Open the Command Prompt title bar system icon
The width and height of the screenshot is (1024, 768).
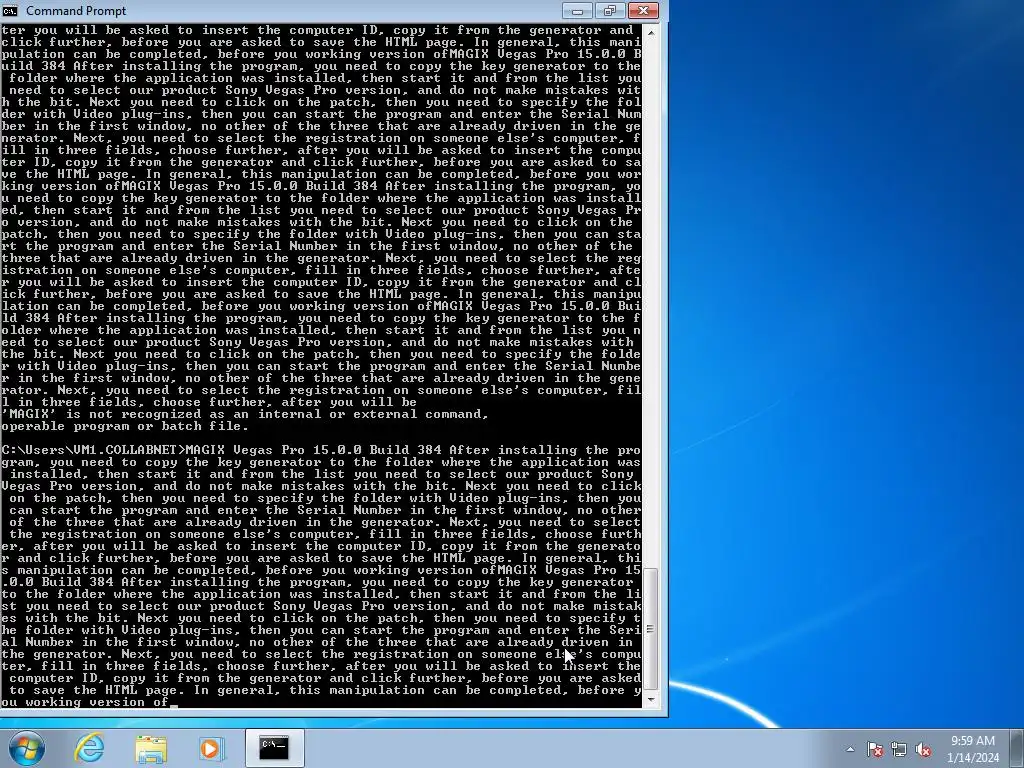pyautogui.click(x=10, y=11)
